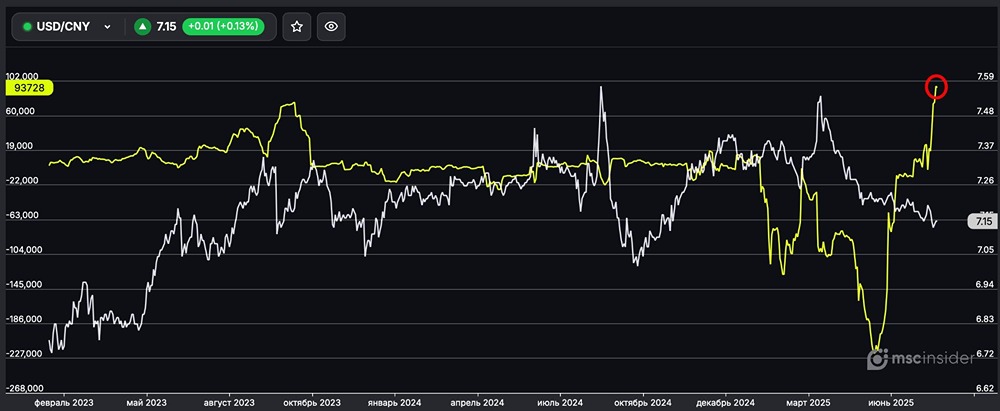The width and height of the screenshot is (1000, 411).
Task: Click the октябрь 2023 axis label
Action: [x=312, y=402]
